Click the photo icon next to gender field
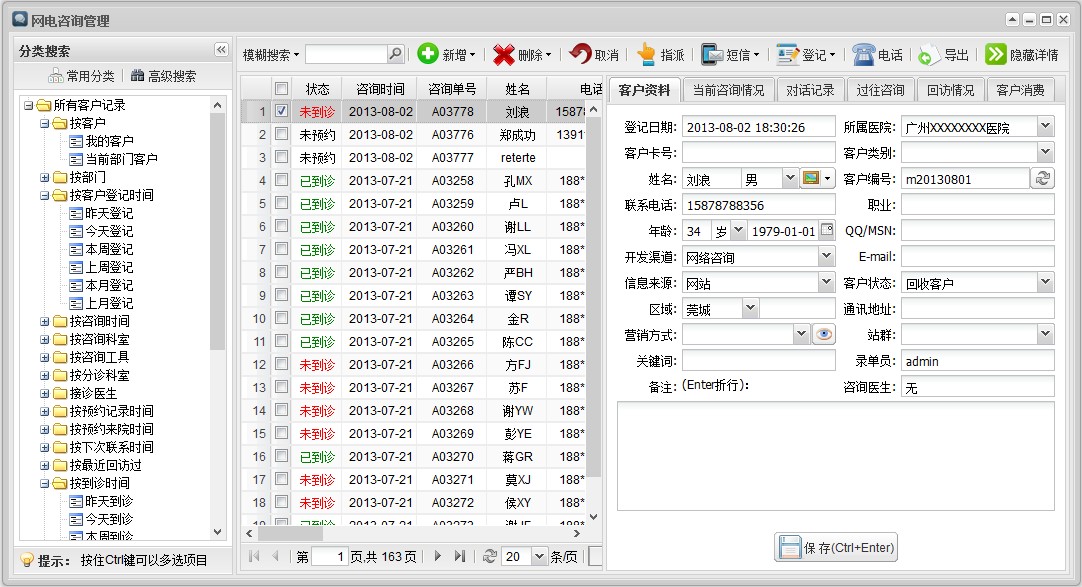Image resolution: width=1082 pixels, height=587 pixels. (x=811, y=179)
